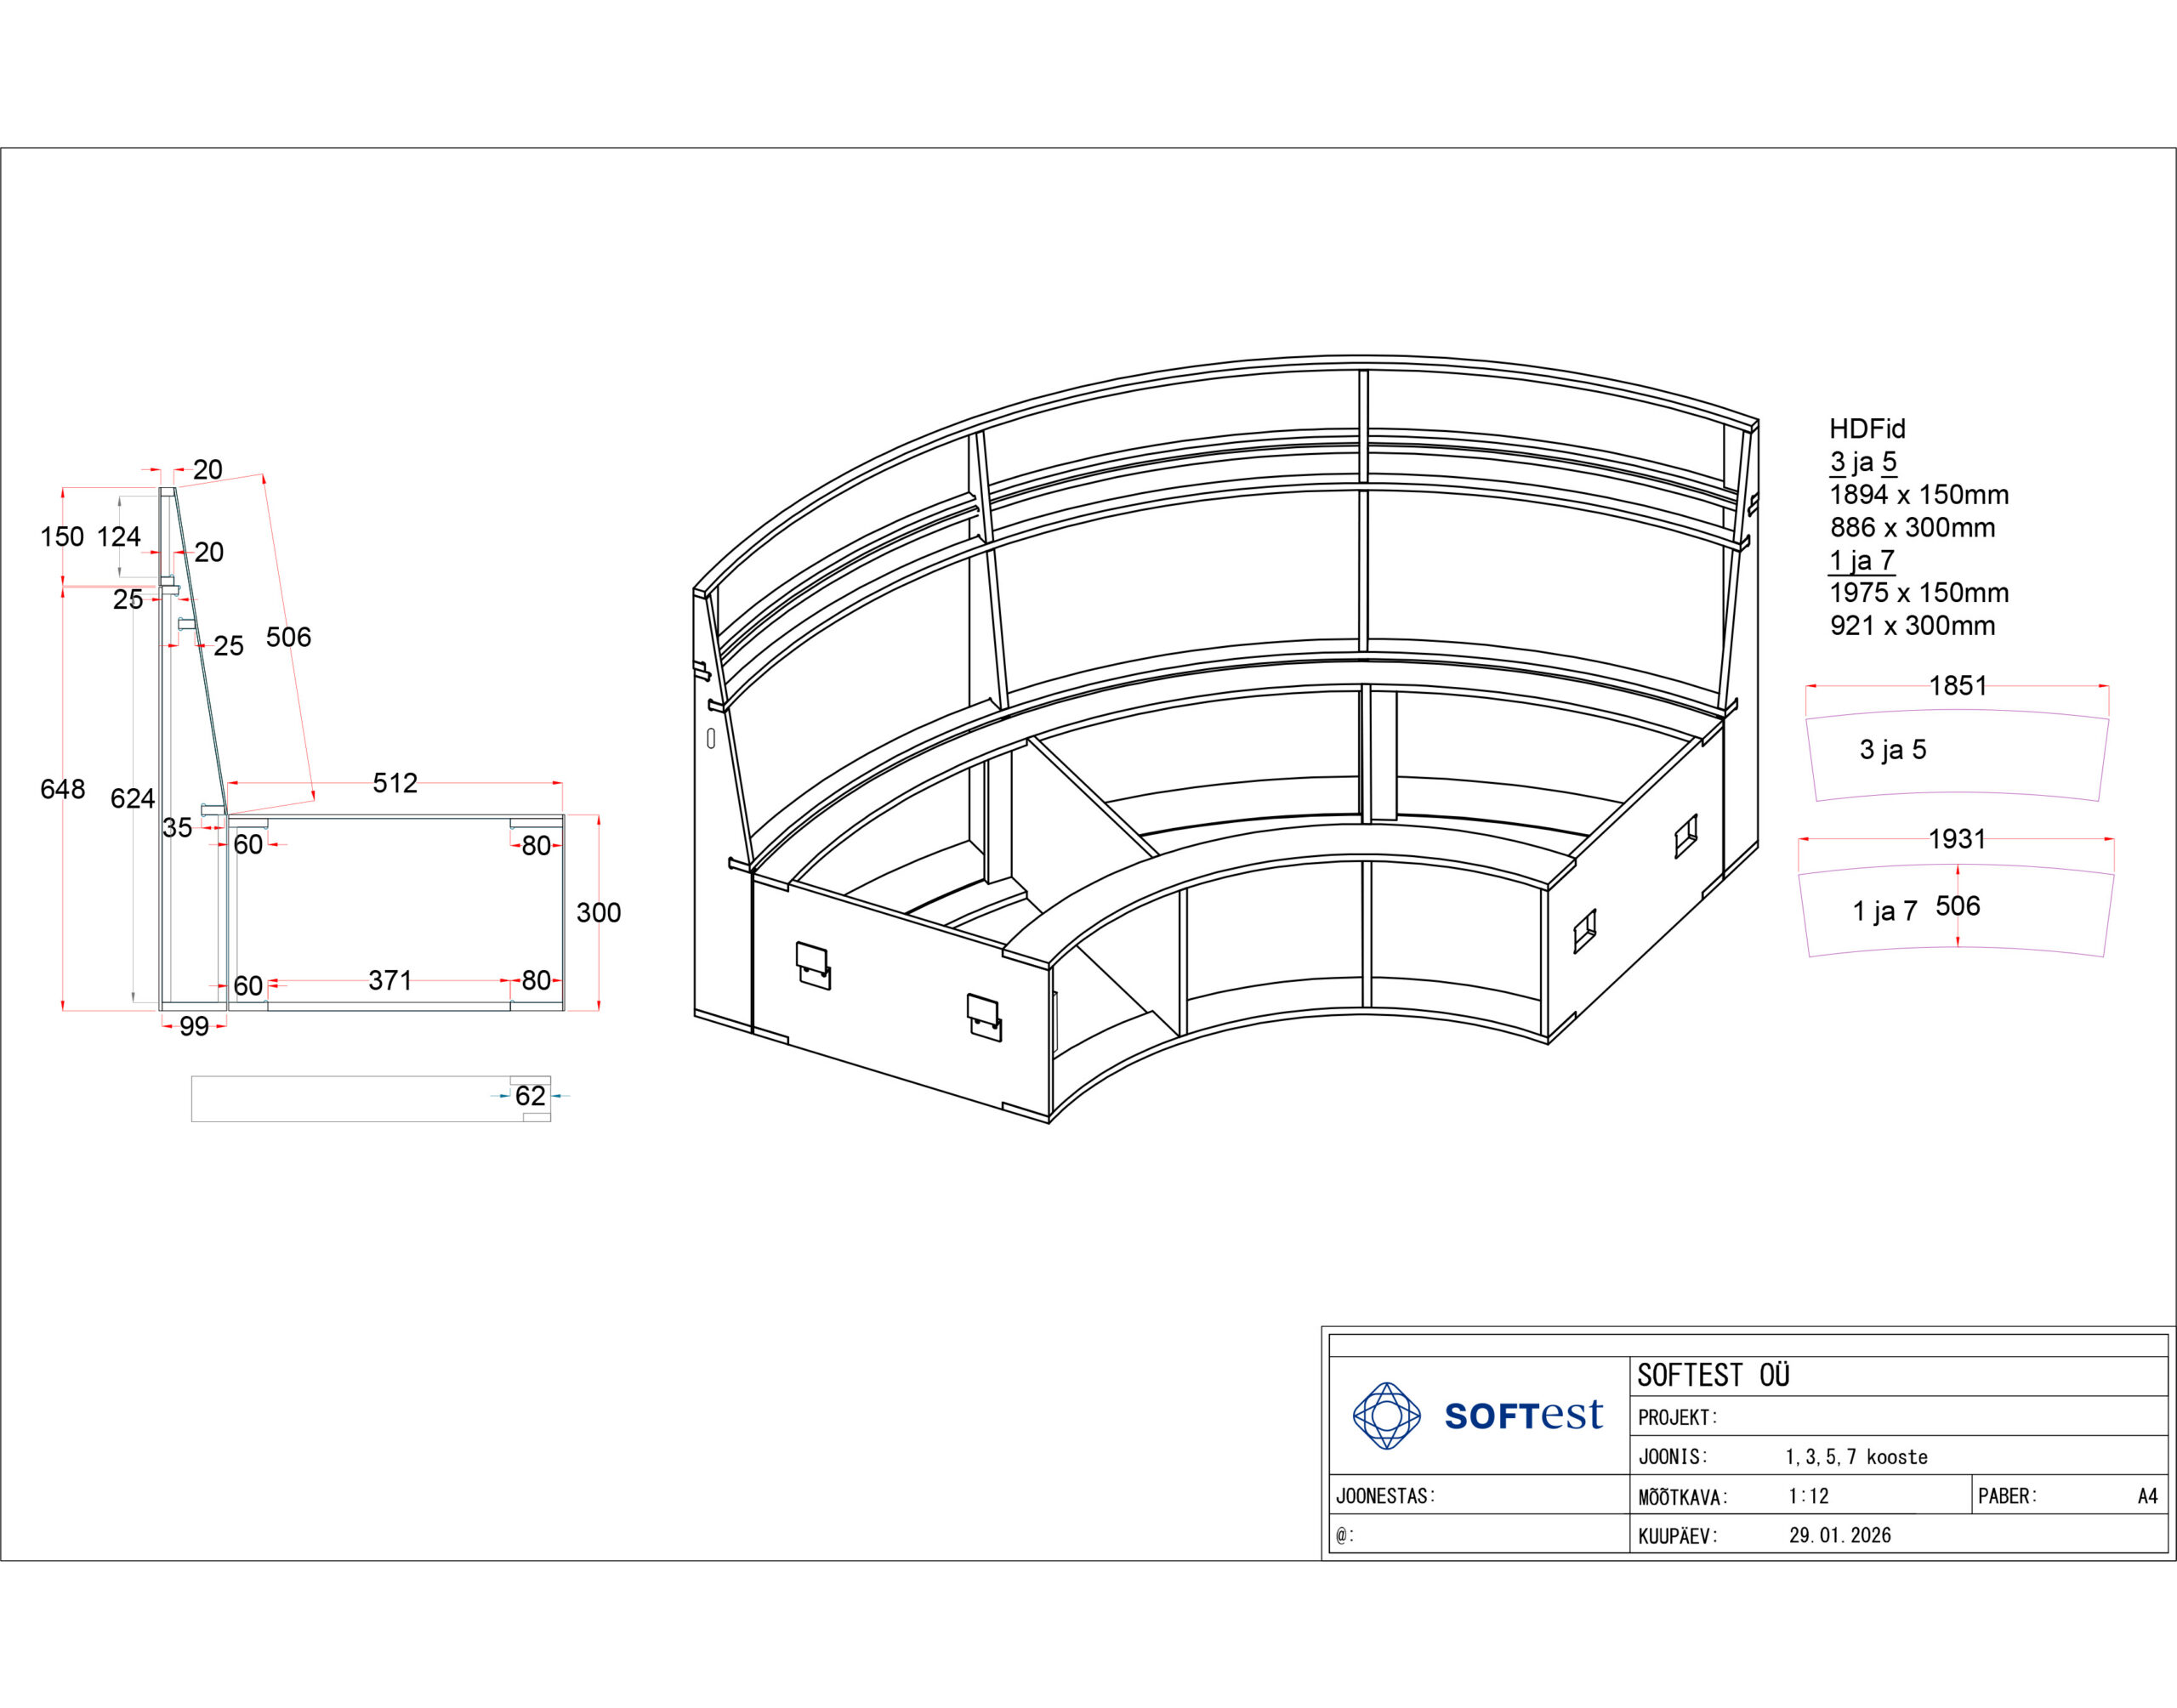Select the 371 dimension at bottom
This screenshot has width=2177, height=1708.
[390, 980]
